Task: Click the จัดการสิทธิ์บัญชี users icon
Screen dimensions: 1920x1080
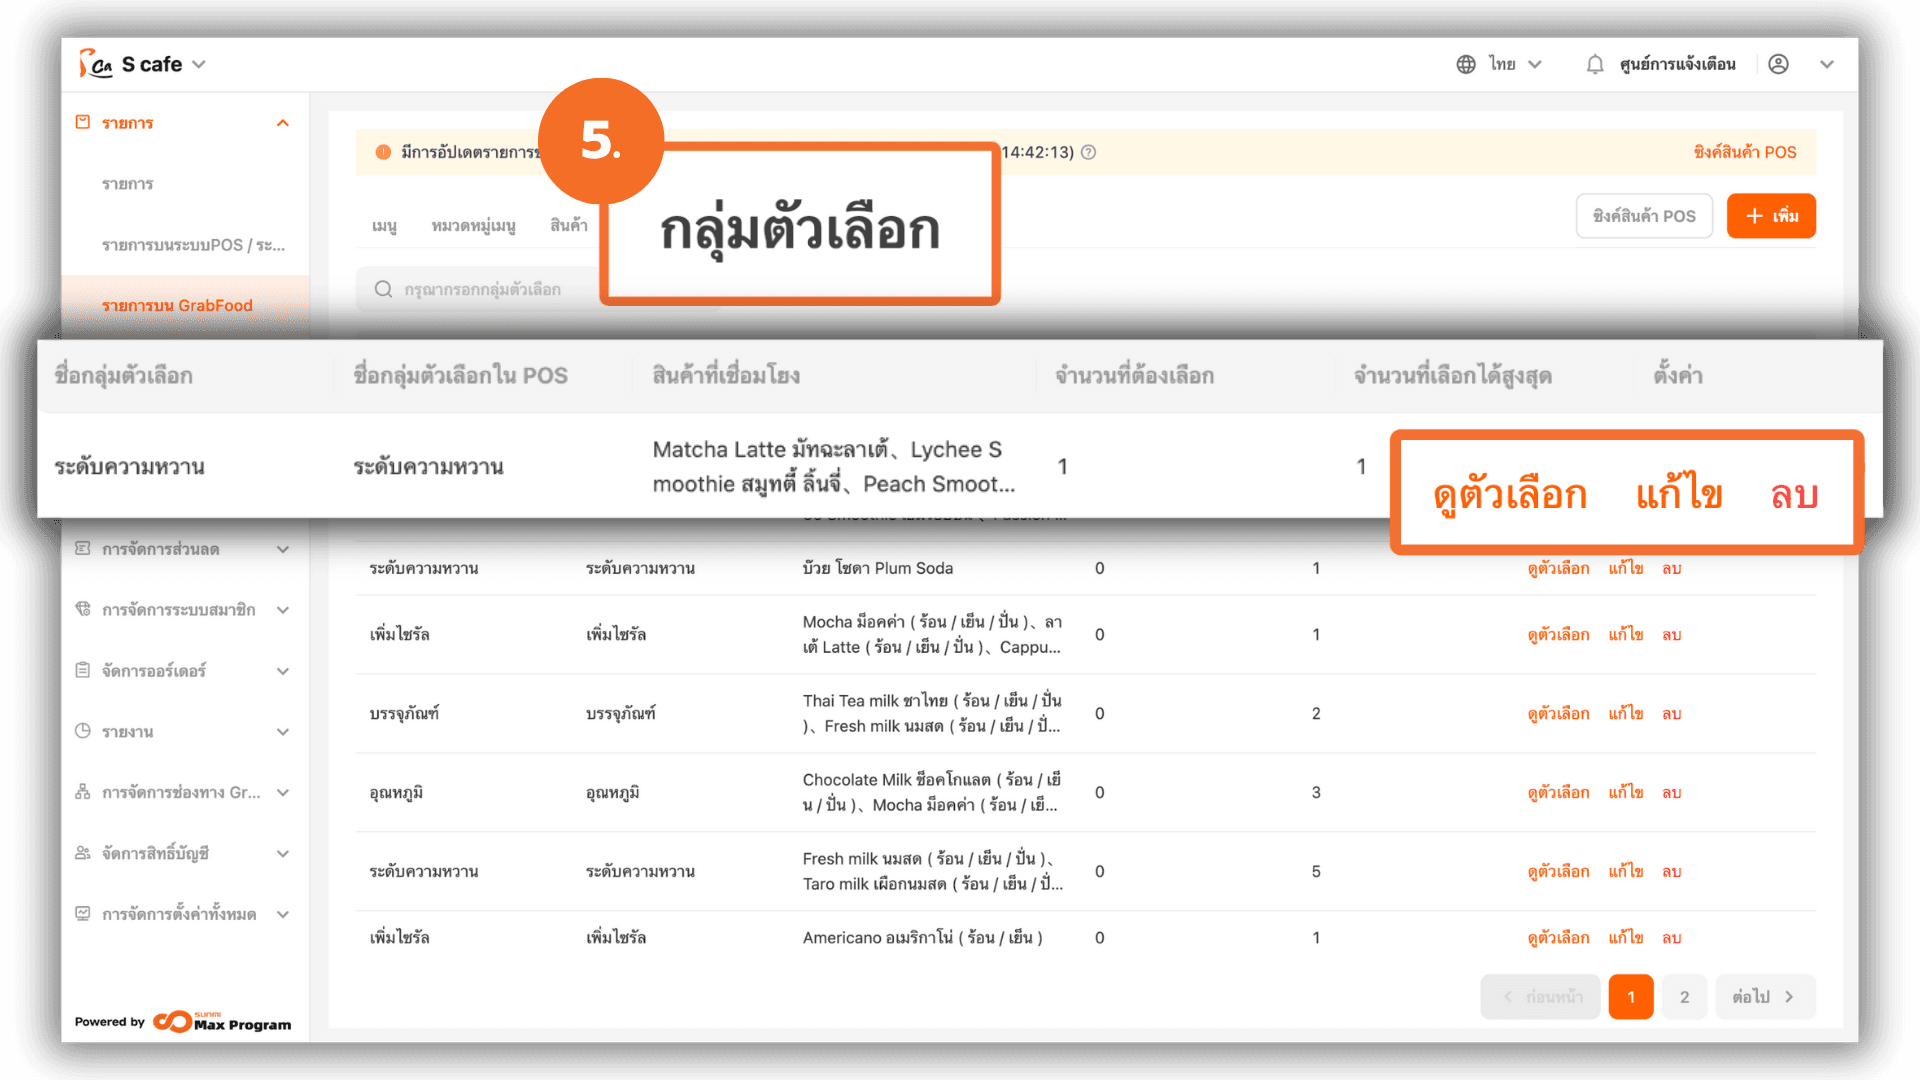Action: pyautogui.click(x=83, y=853)
